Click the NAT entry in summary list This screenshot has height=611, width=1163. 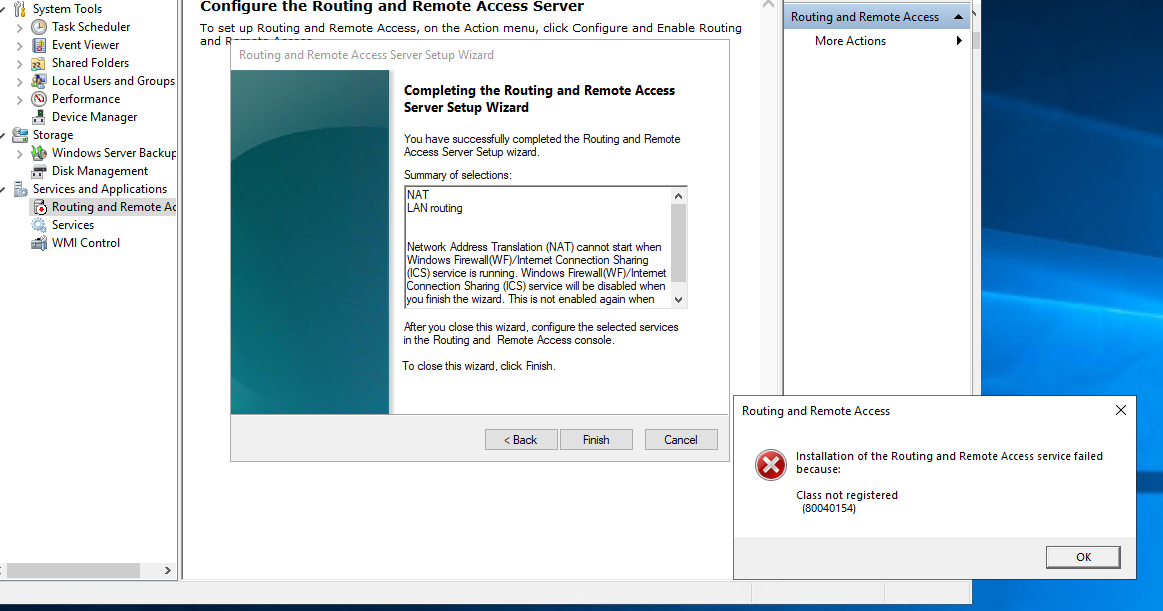[418, 194]
